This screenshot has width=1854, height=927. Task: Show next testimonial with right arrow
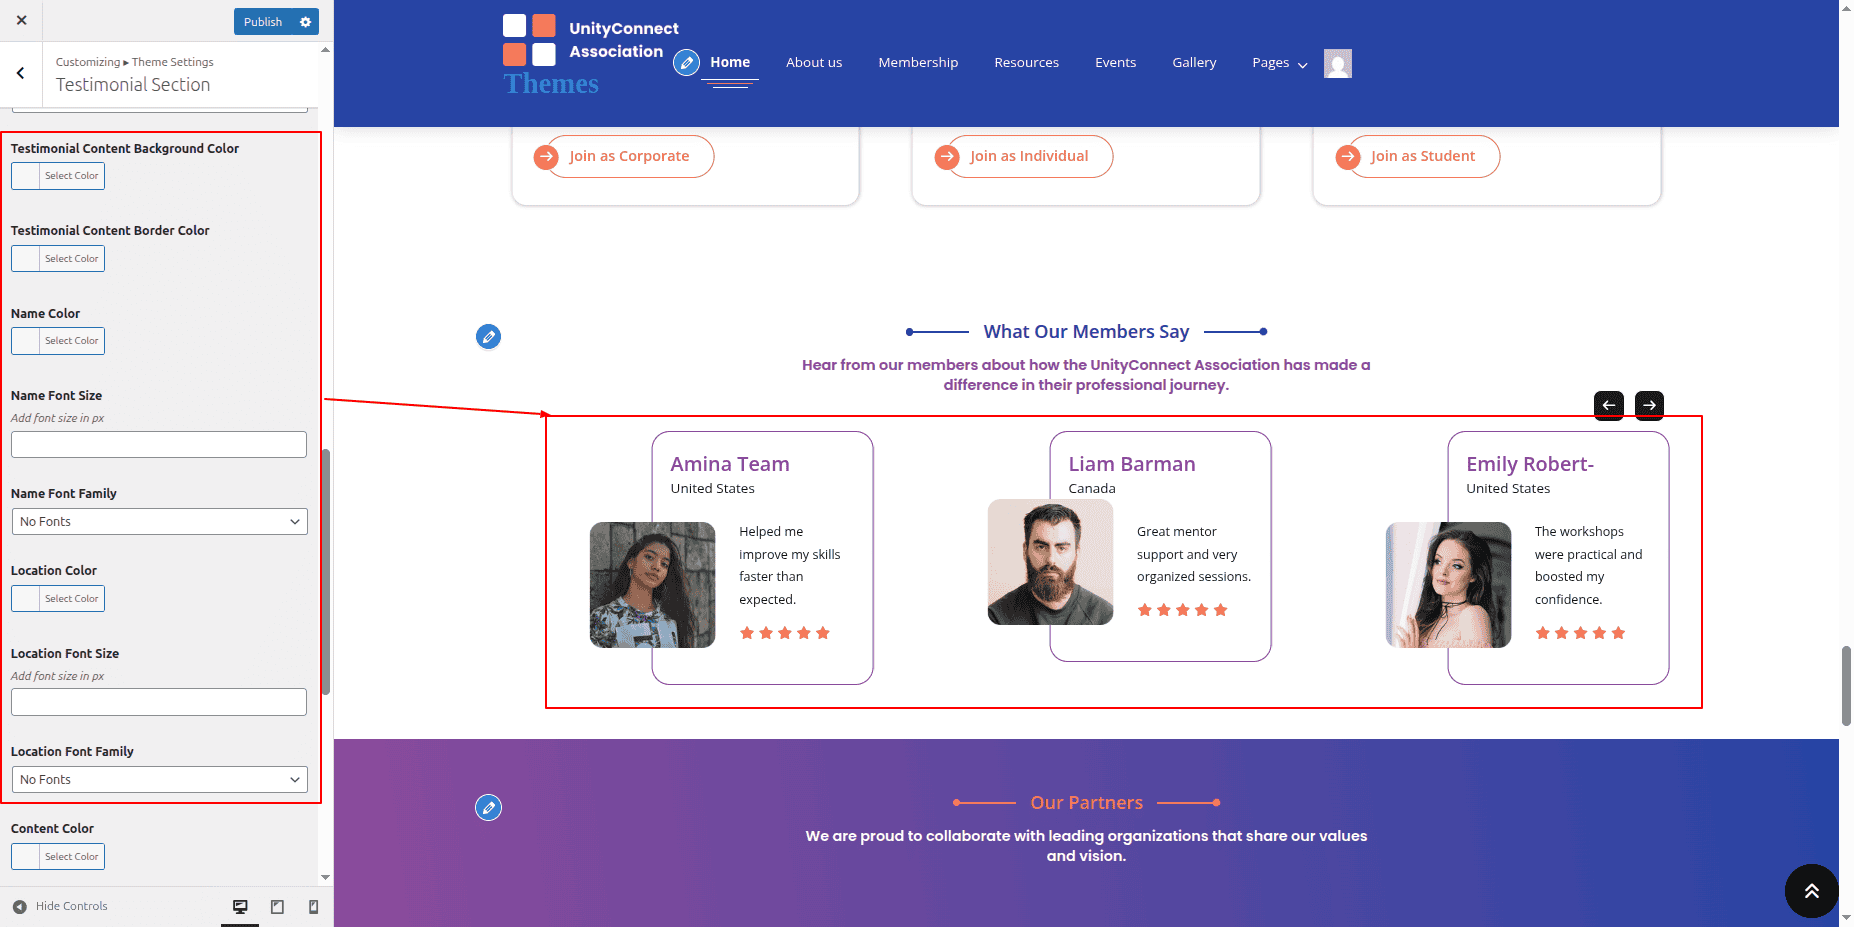point(1649,405)
